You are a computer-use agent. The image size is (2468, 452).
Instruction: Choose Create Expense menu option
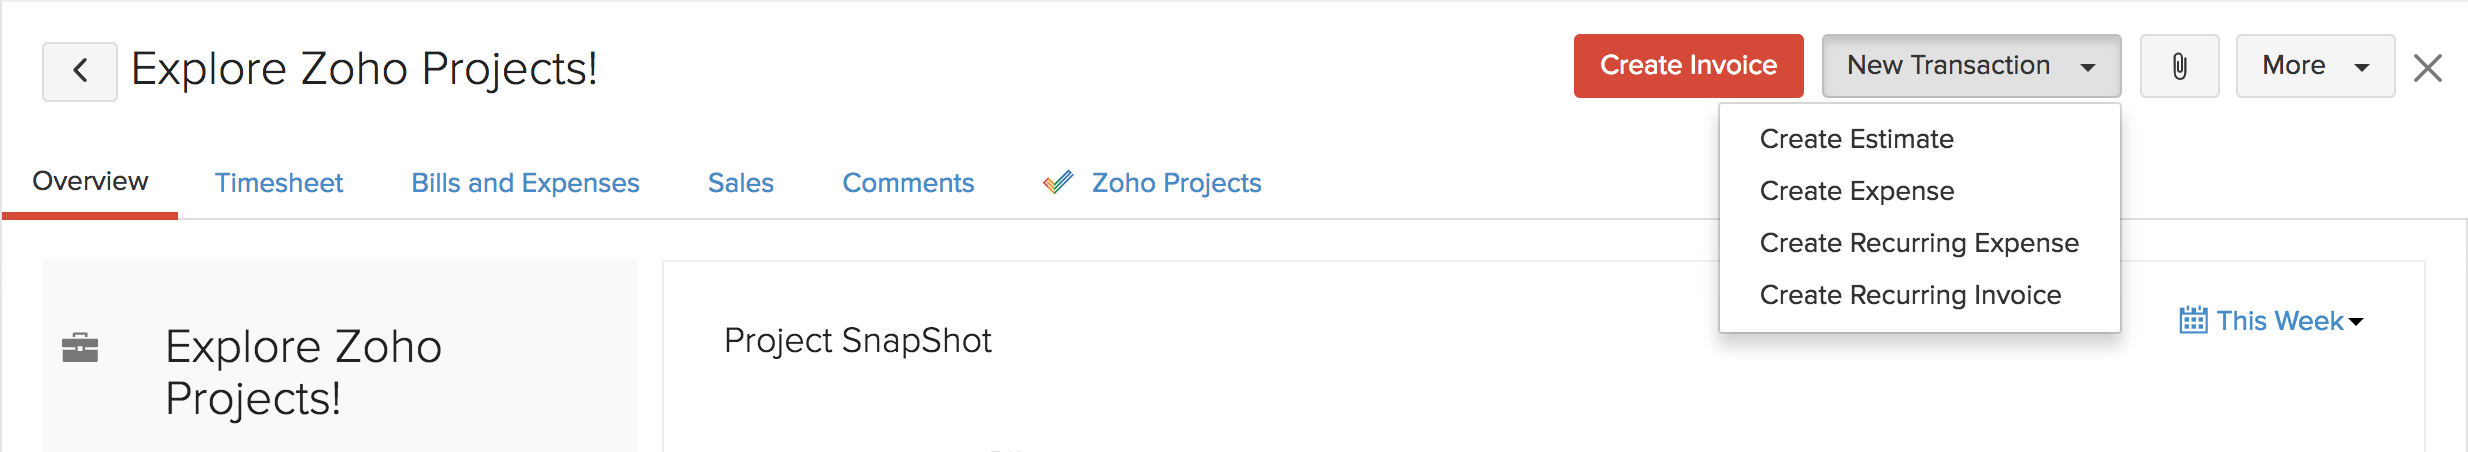(1856, 191)
